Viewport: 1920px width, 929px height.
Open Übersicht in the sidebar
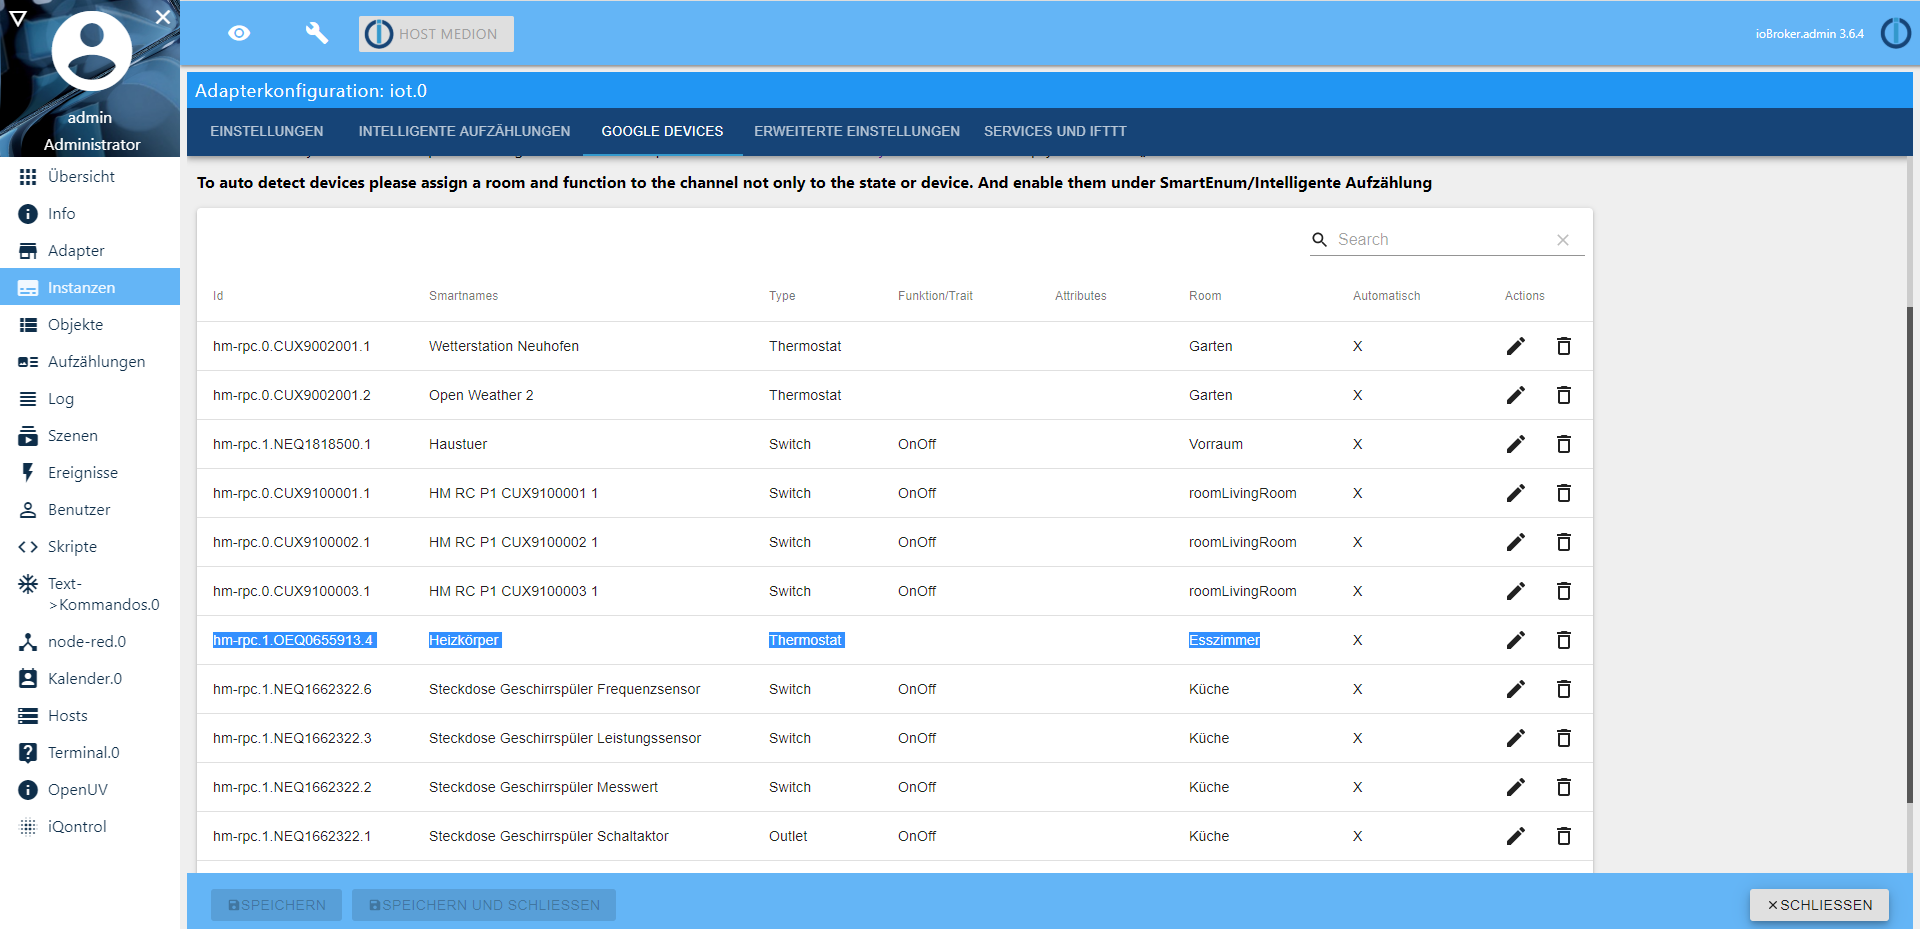coord(90,176)
